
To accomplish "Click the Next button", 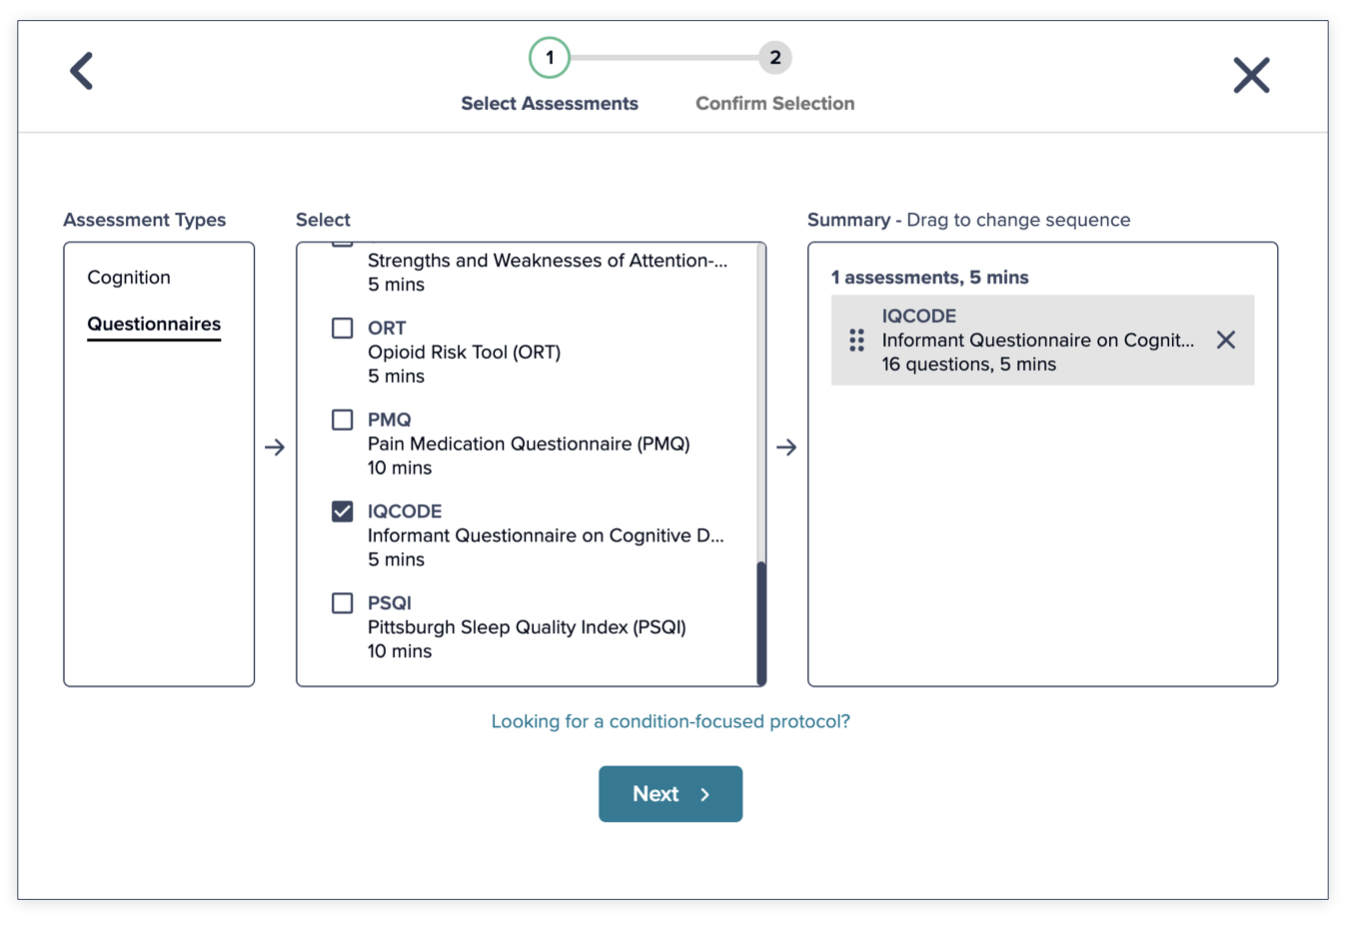I will [x=670, y=793].
